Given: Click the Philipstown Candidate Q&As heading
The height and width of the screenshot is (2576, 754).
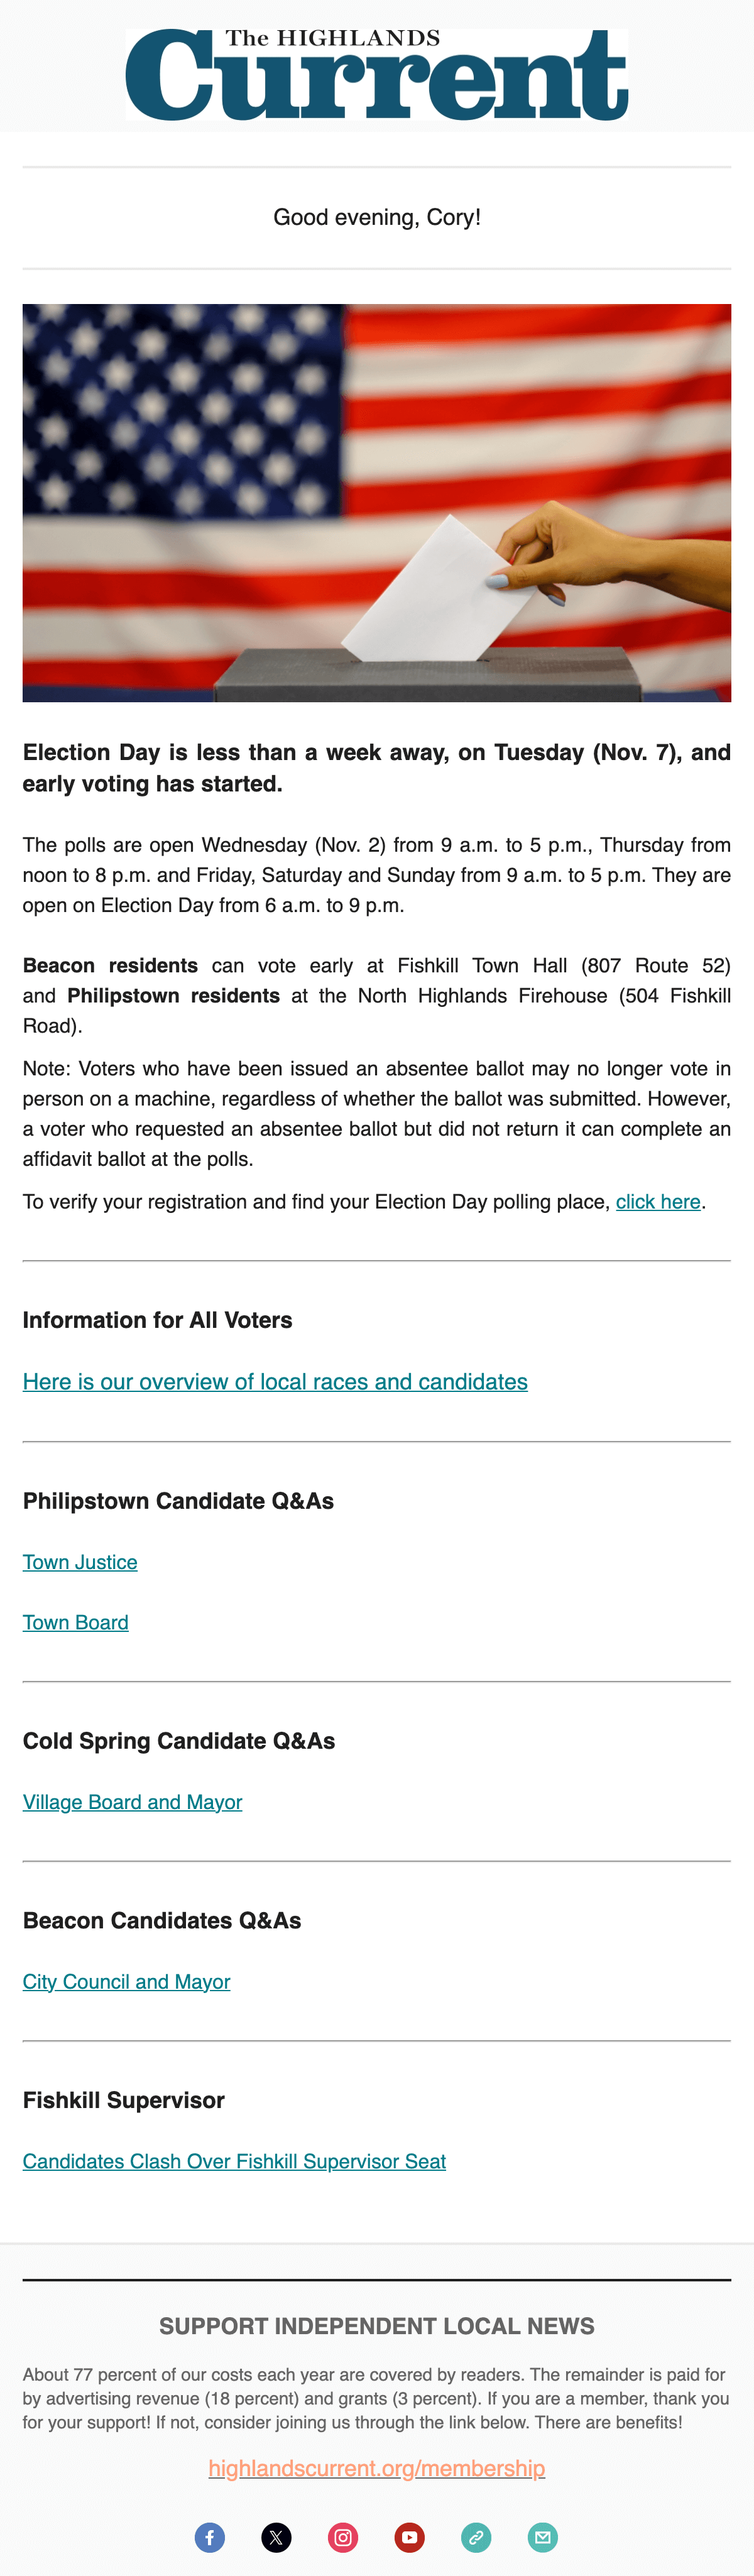Looking at the screenshot, I should coord(178,1501).
